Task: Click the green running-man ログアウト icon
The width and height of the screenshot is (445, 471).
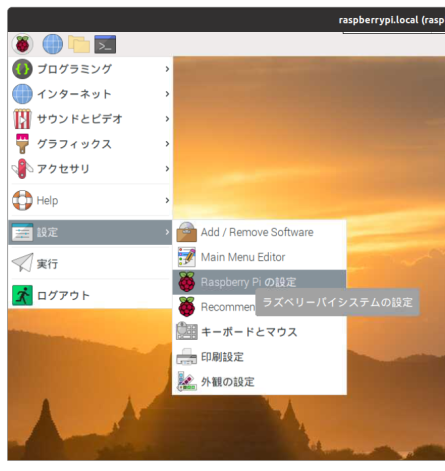Action: point(22,295)
